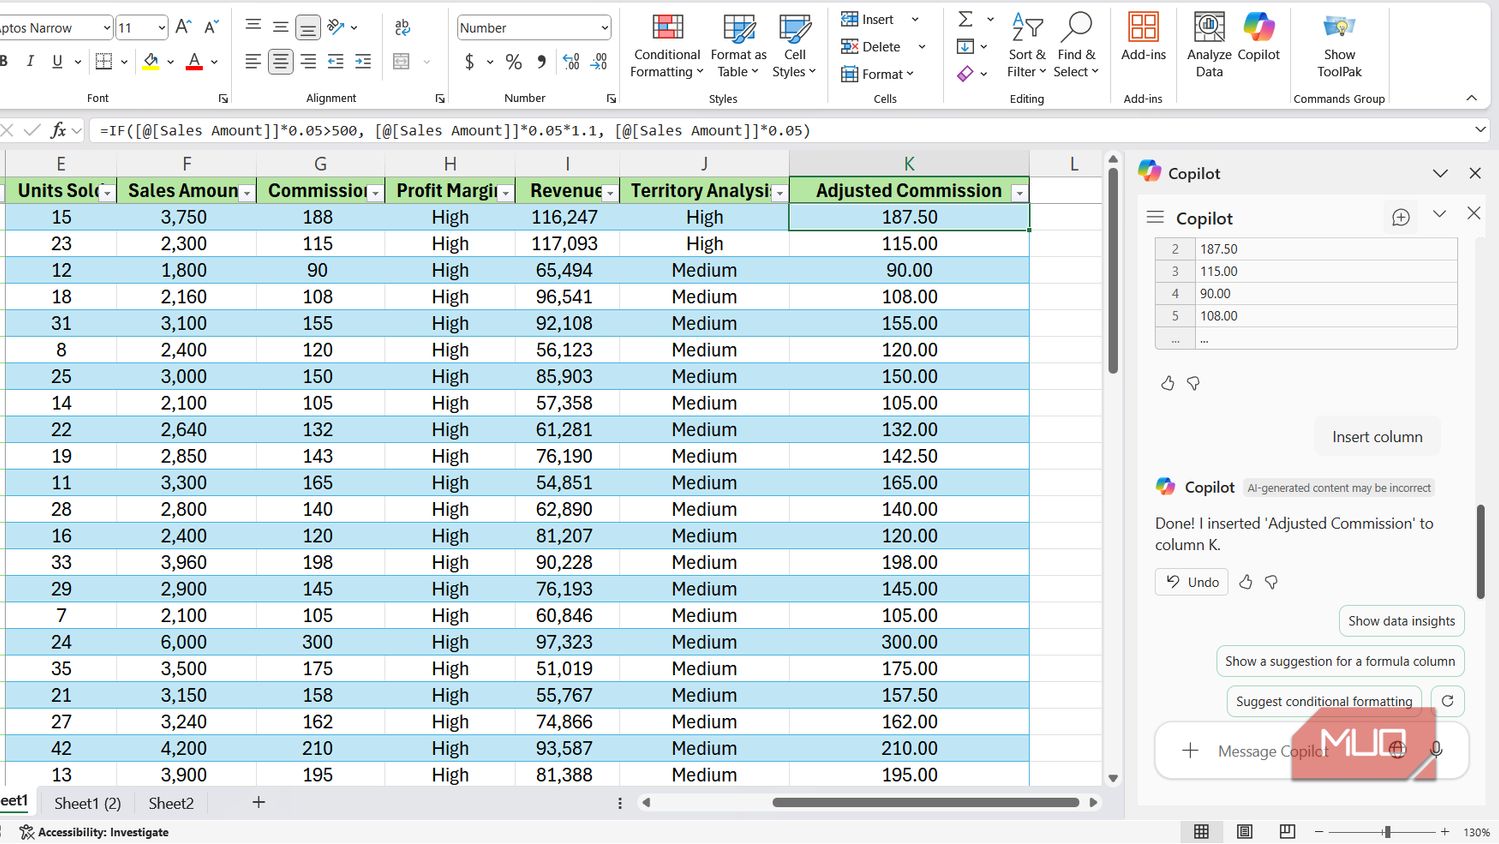This screenshot has height=844, width=1499.
Task: Open Conditional Formatting menu
Action: [667, 45]
